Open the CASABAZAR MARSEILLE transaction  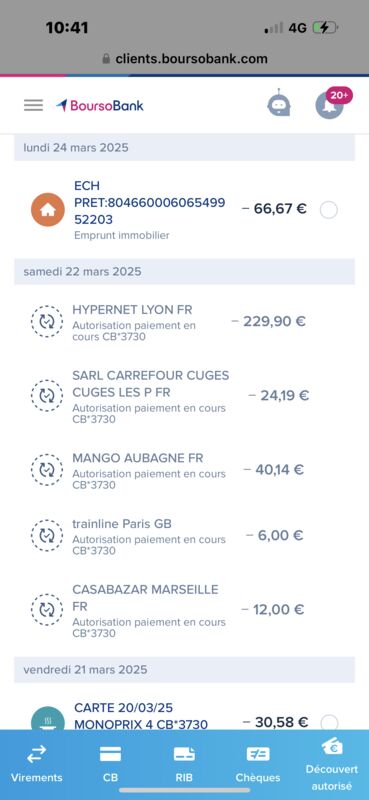[184, 610]
